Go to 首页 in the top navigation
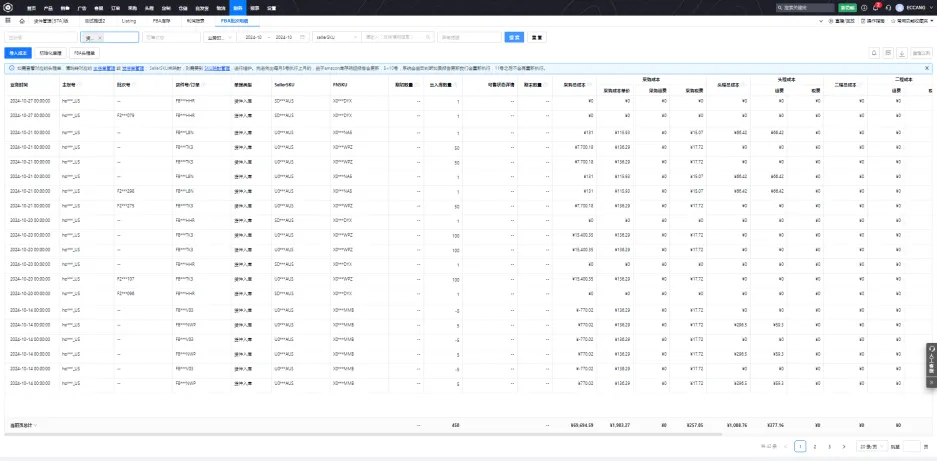The height and width of the screenshot is (461, 937). pyautogui.click(x=31, y=8)
